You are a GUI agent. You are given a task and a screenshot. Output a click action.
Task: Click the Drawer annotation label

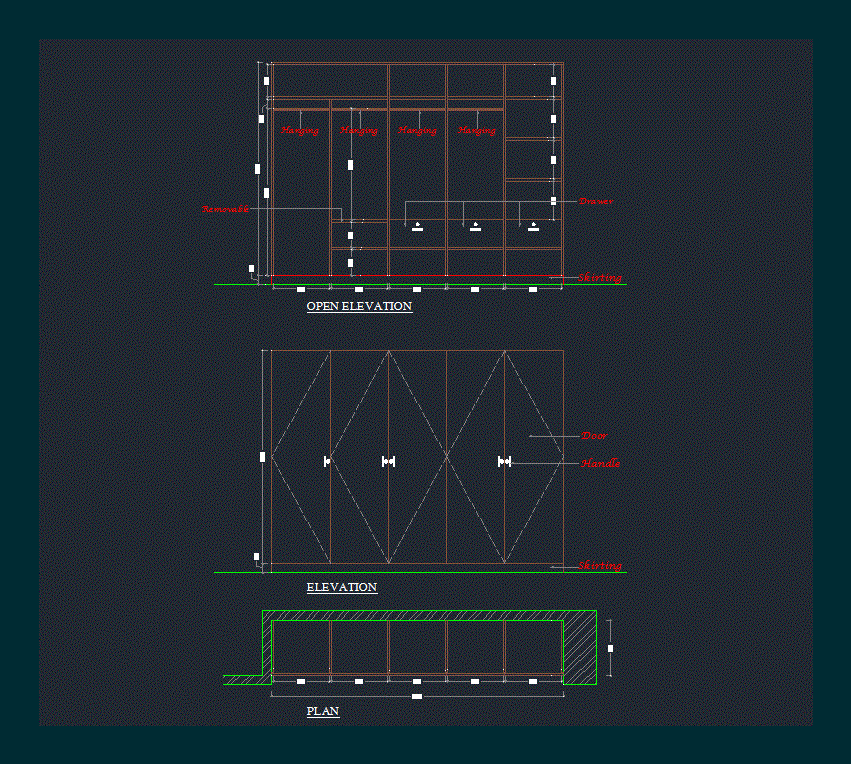tap(596, 201)
